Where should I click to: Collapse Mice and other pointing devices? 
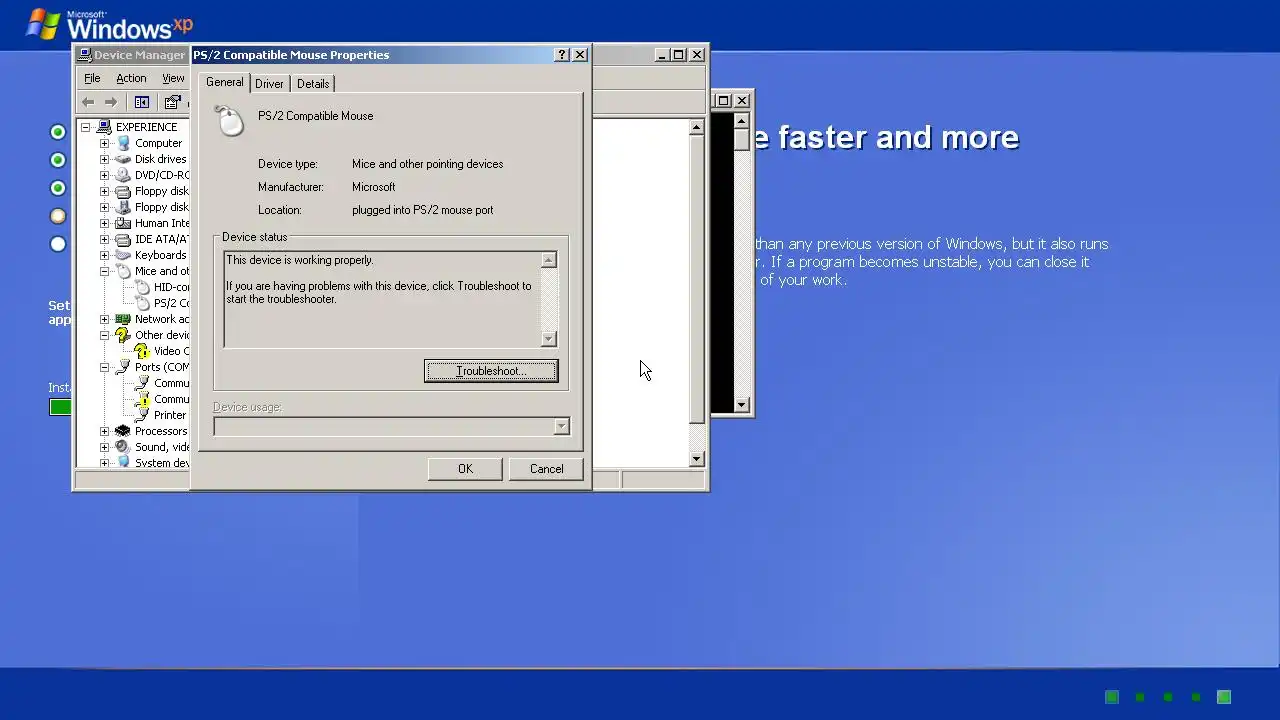click(x=104, y=271)
